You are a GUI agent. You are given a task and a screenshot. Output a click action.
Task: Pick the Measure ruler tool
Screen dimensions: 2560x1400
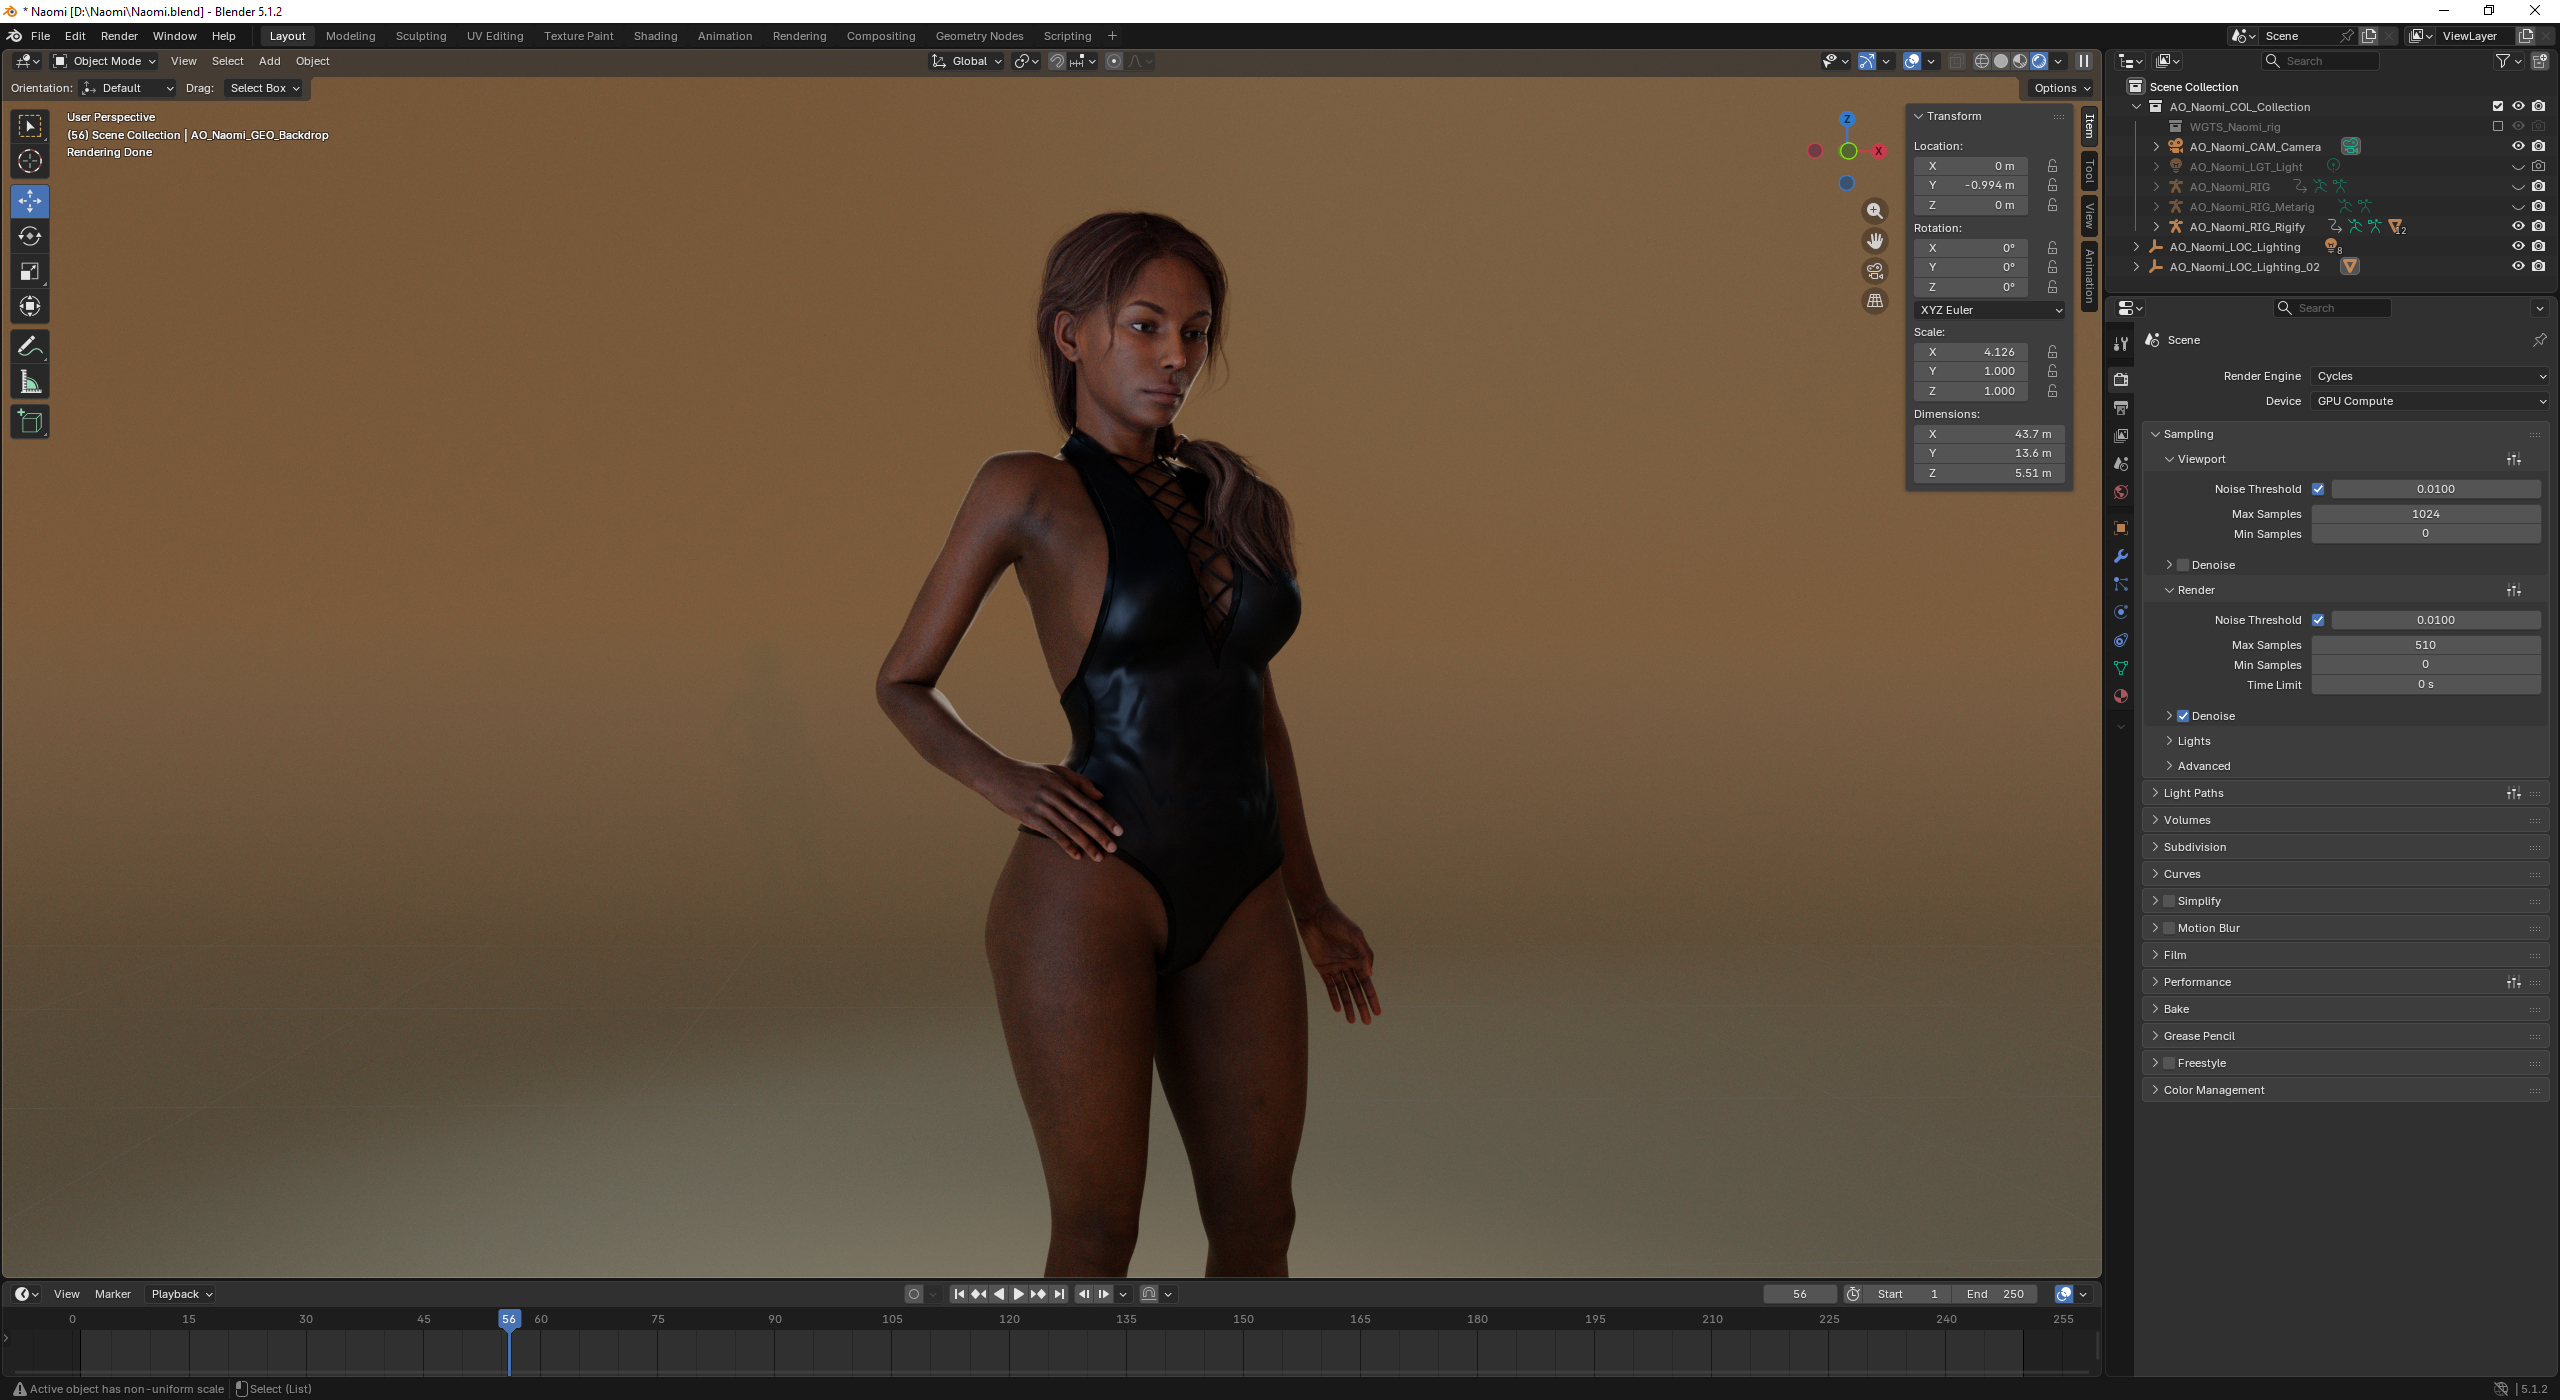pos(30,382)
